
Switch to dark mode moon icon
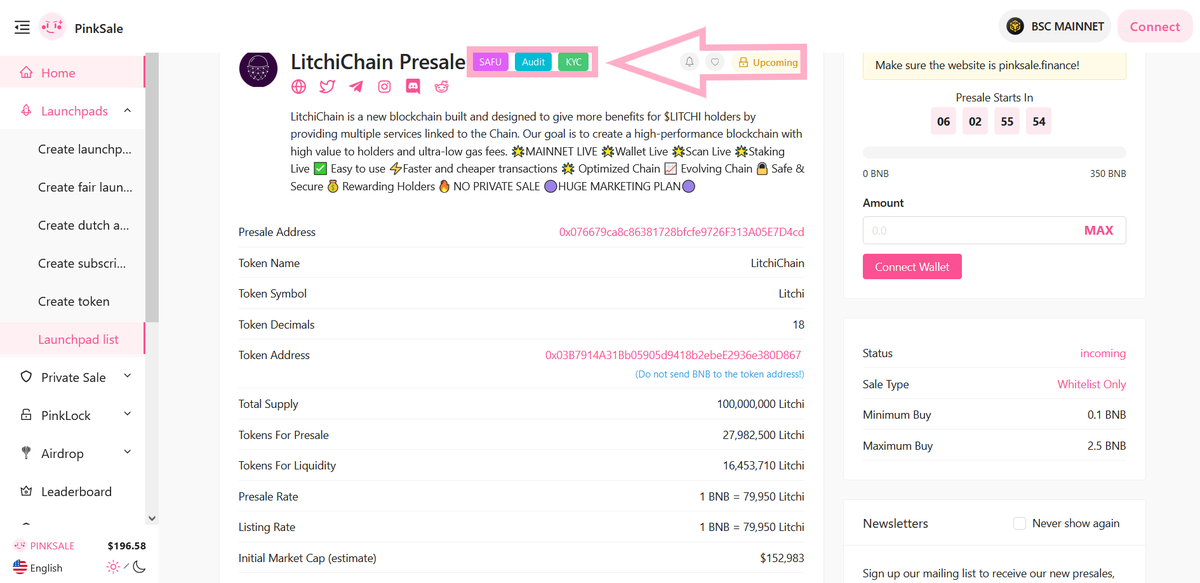click(139, 567)
